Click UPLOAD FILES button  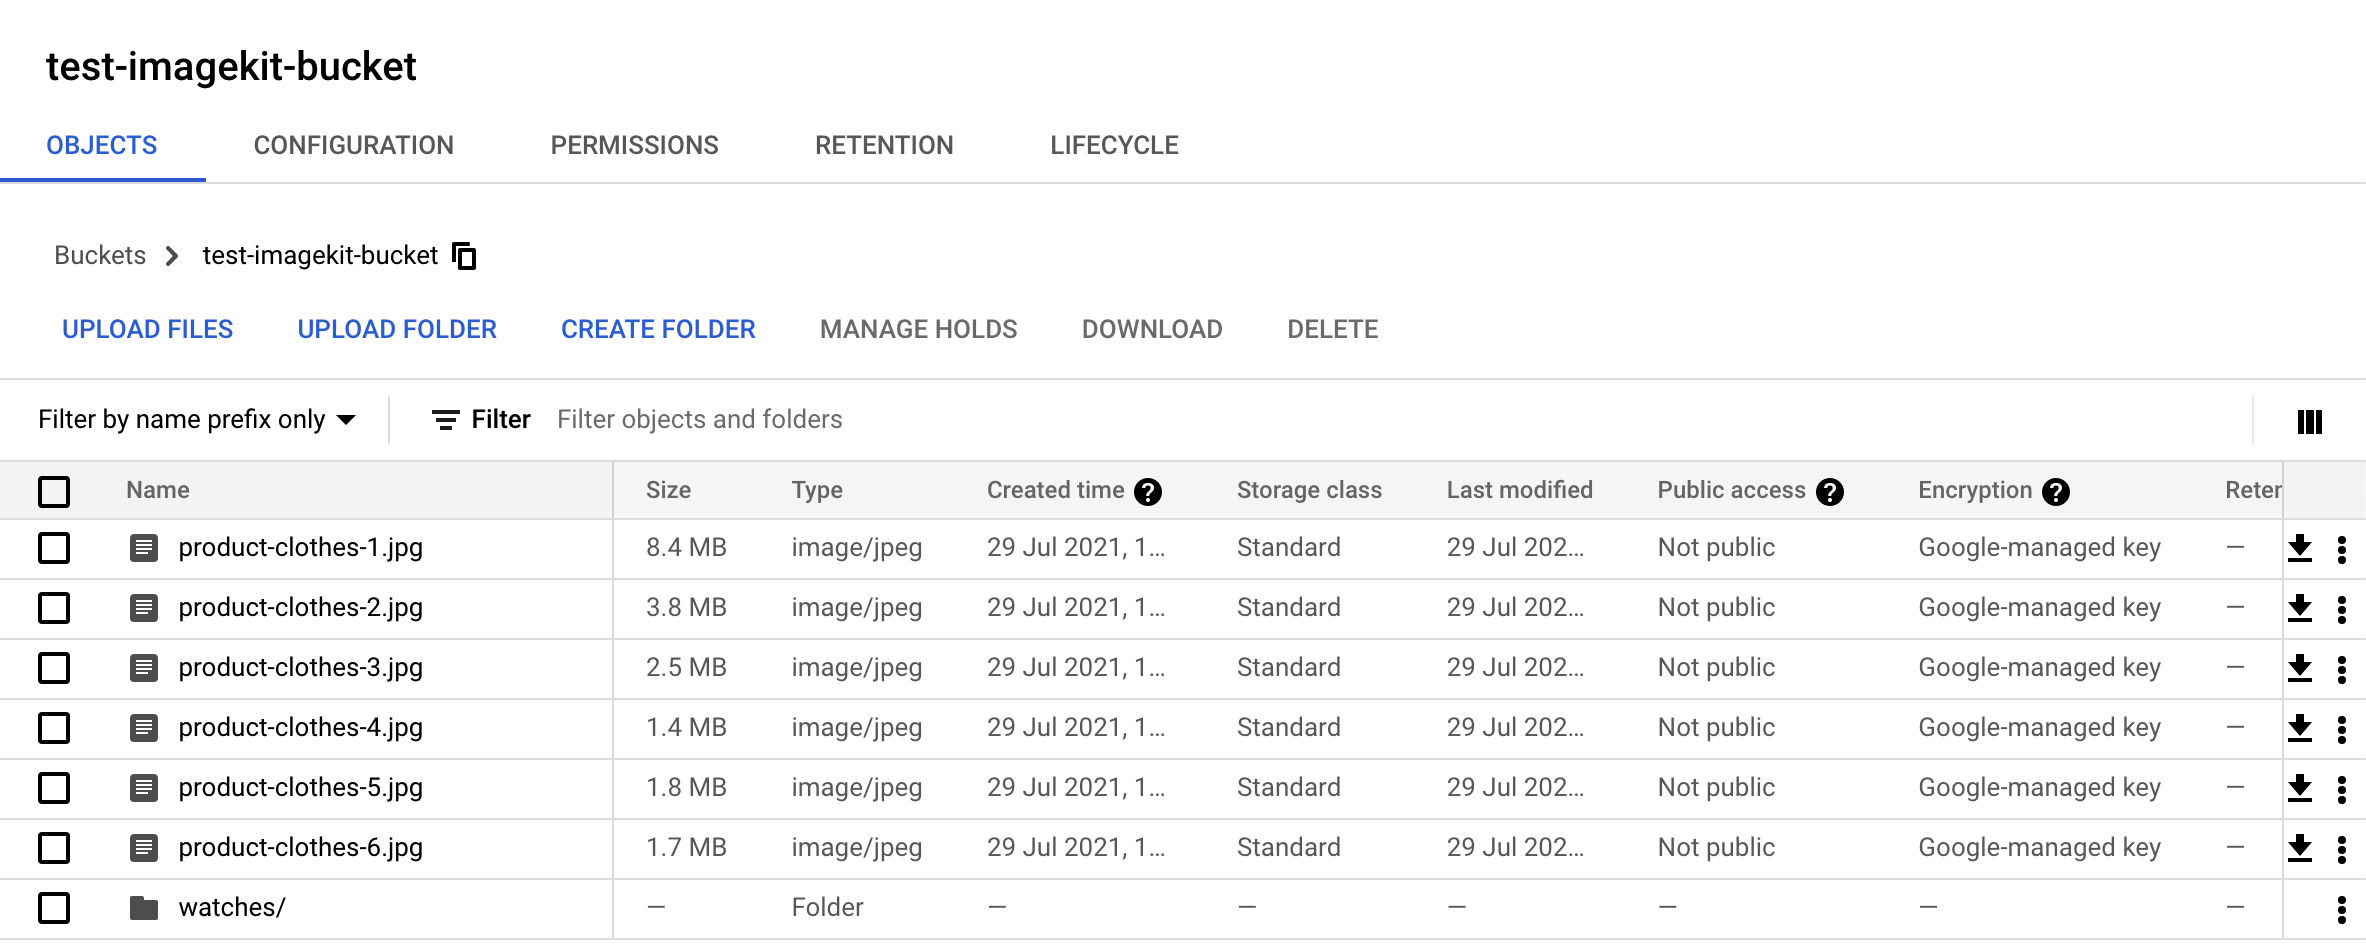pyautogui.click(x=147, y=329)
